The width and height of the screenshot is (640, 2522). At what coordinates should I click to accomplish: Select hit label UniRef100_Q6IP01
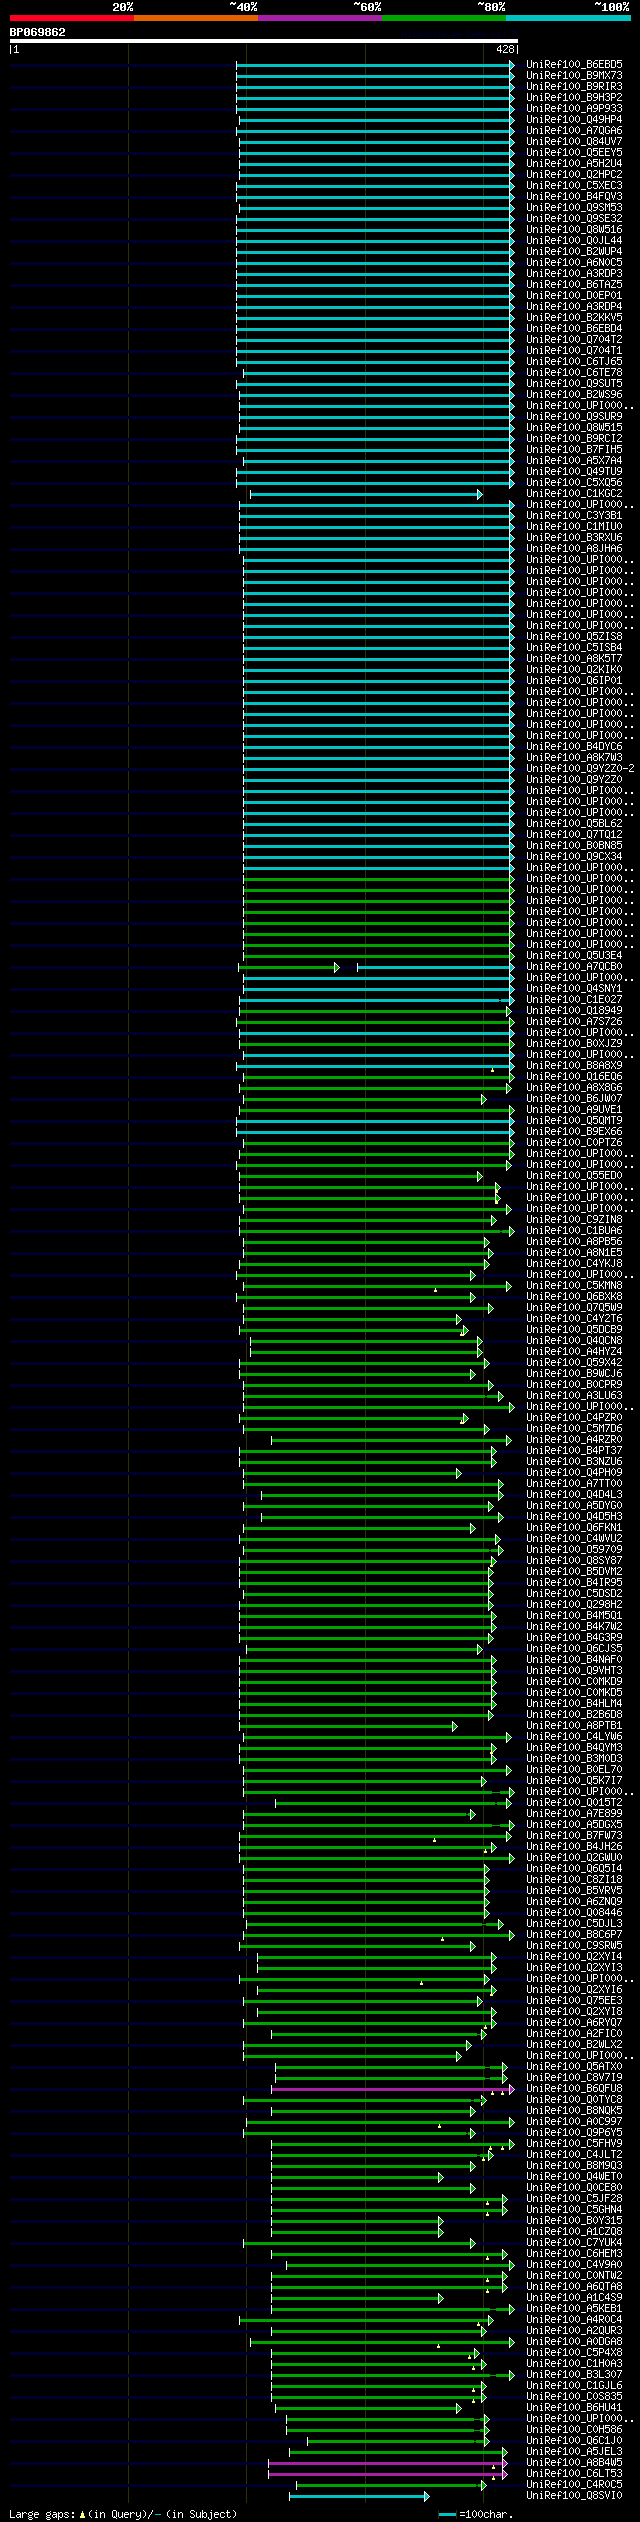click(x=574, y=681)
